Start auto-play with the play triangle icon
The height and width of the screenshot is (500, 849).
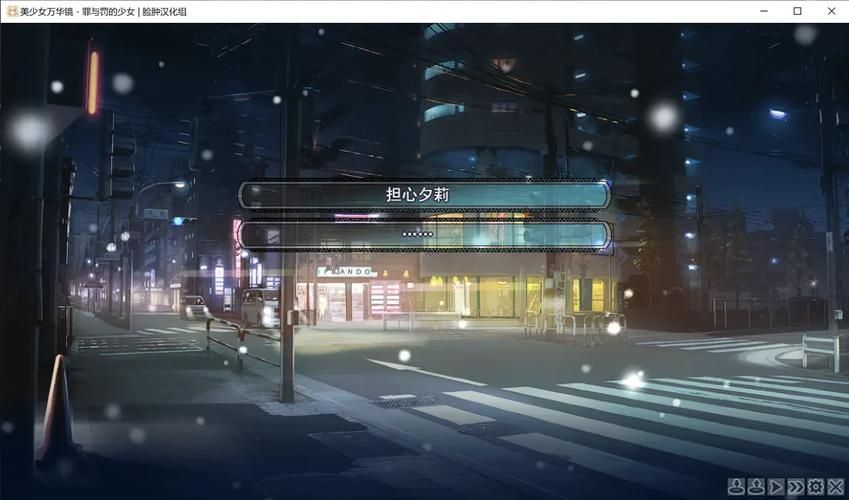[x=776, y=486]
